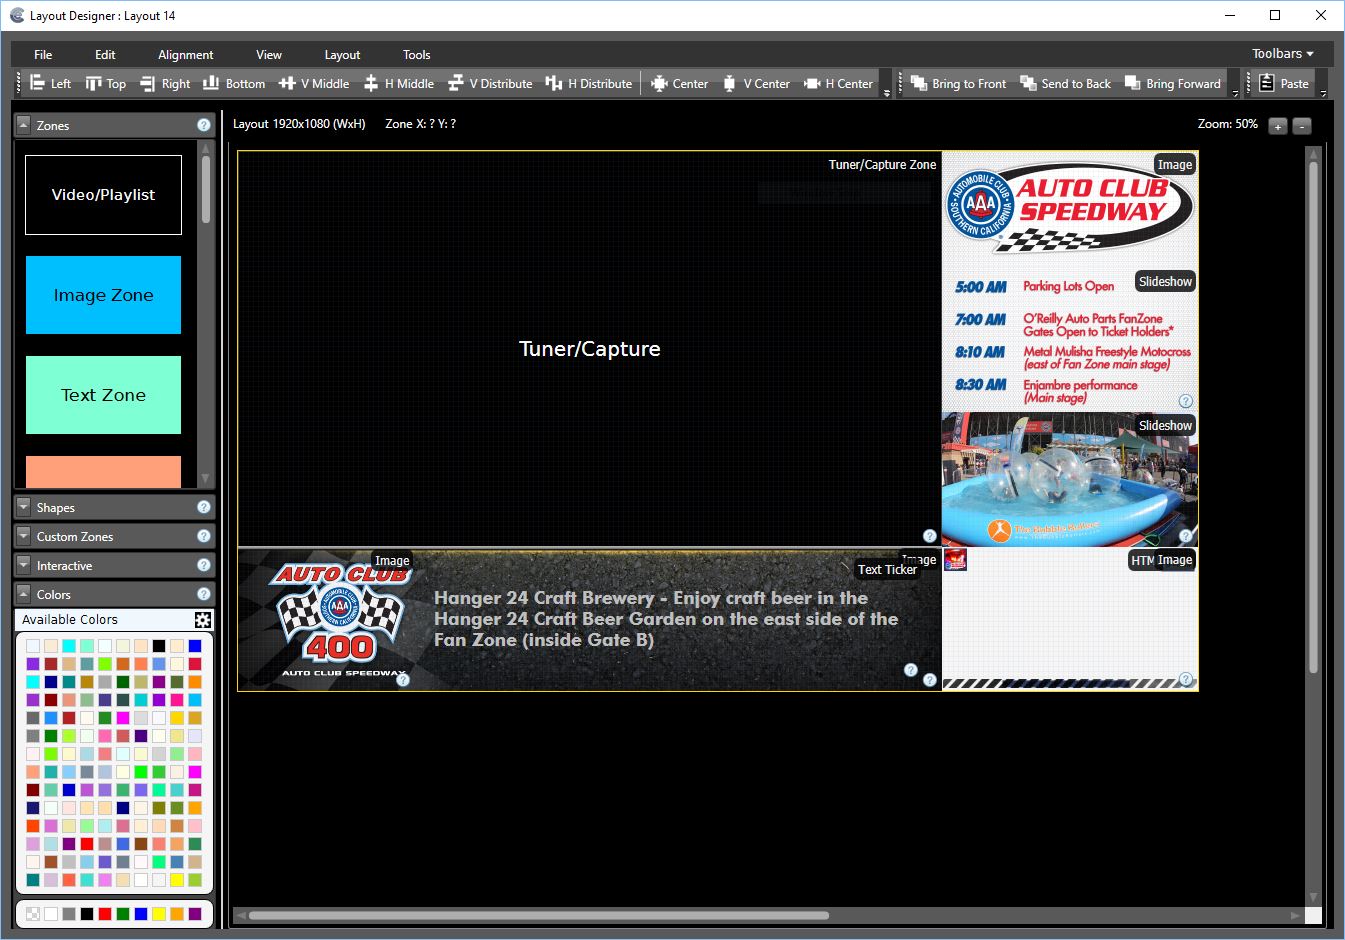Click the V Center tool

point(756,84)
